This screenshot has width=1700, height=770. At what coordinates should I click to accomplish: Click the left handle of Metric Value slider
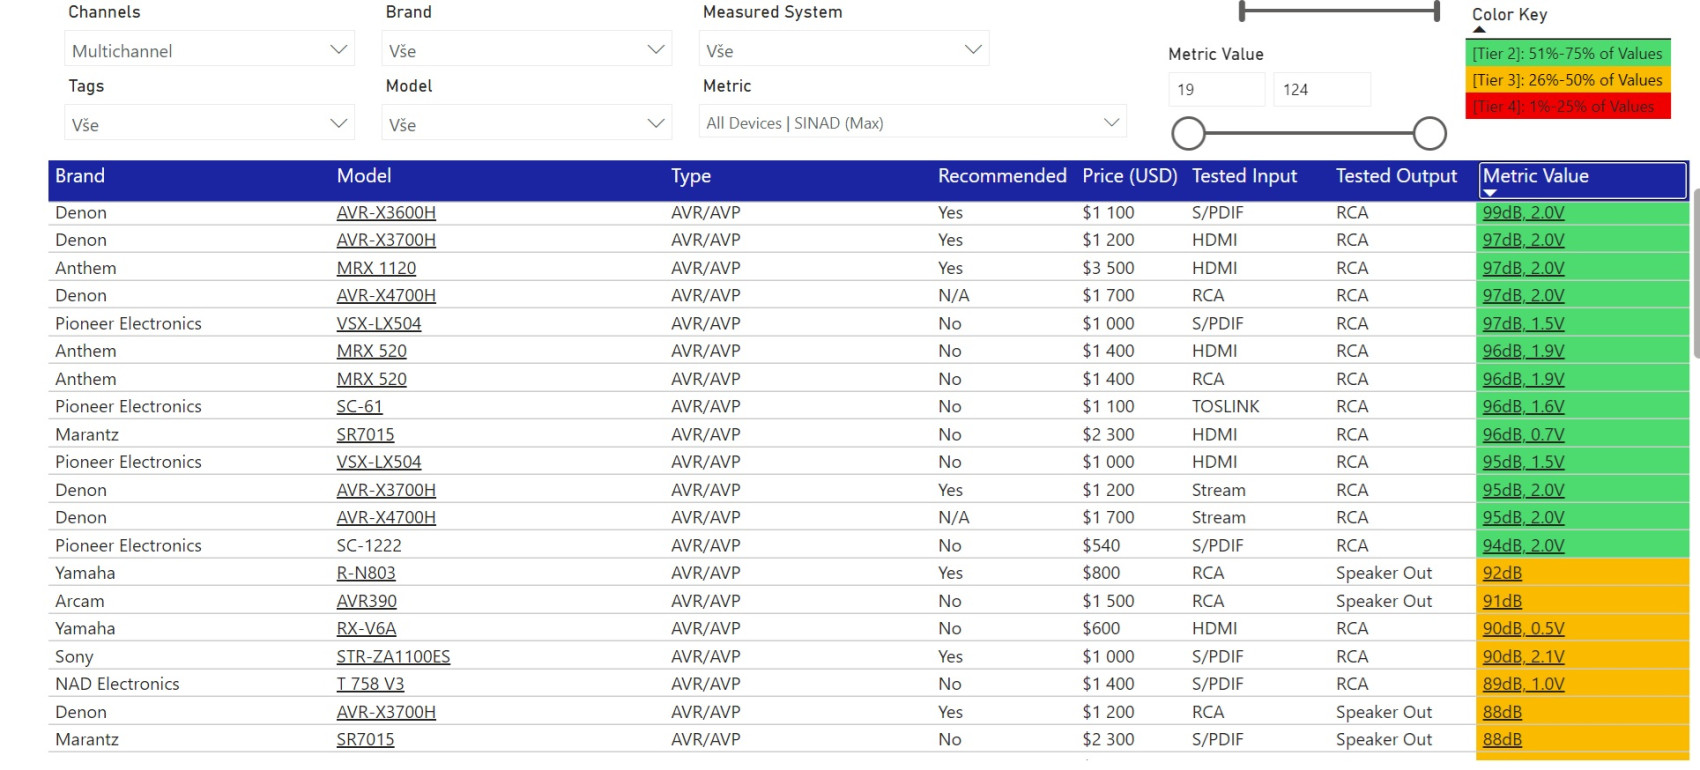(1188, 133)
